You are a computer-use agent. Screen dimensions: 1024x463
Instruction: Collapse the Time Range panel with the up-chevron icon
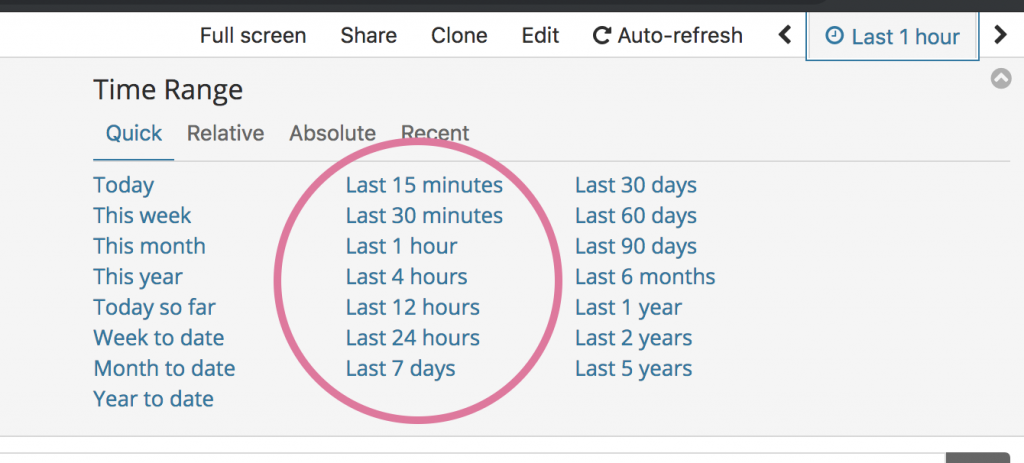click(x=1000, y=79)
